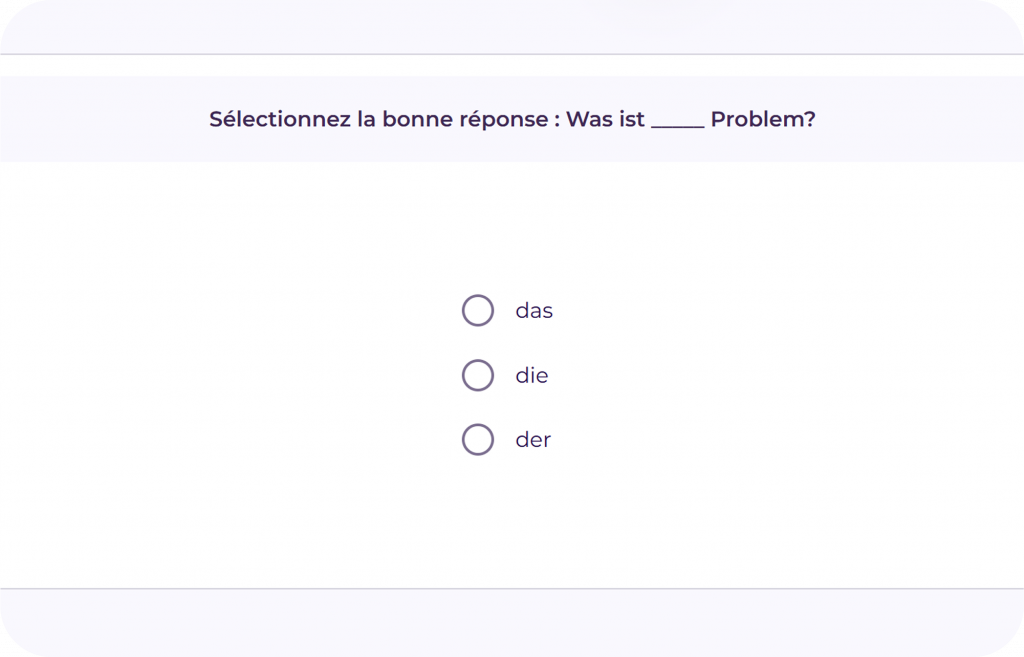Pick the neuter article answer 'das'
The width and height of the screenshot is (1024, 657).
(478, 311)
